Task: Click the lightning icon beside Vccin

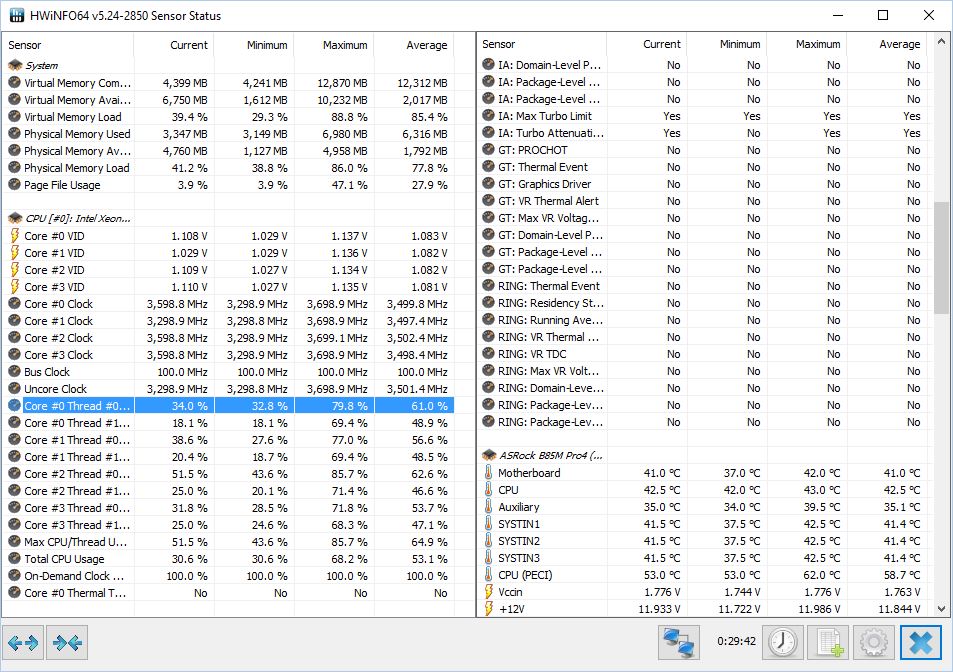Action: pyautogui.click(x=489, y=592)
